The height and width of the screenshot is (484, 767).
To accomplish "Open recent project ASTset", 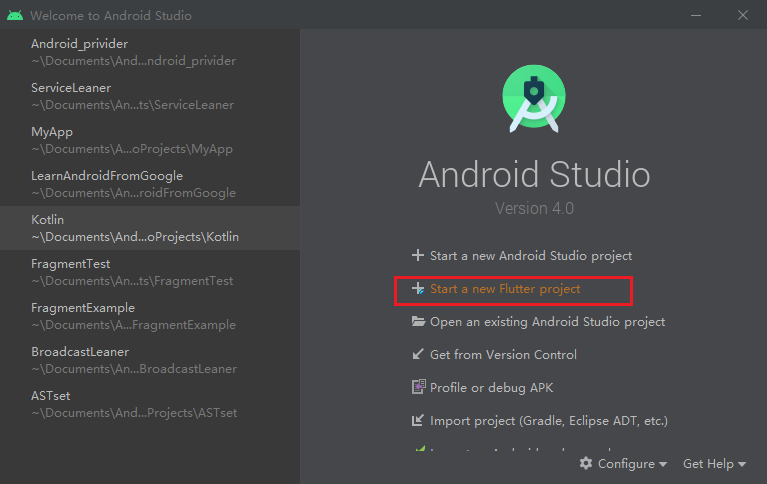I will pos(150,404).
